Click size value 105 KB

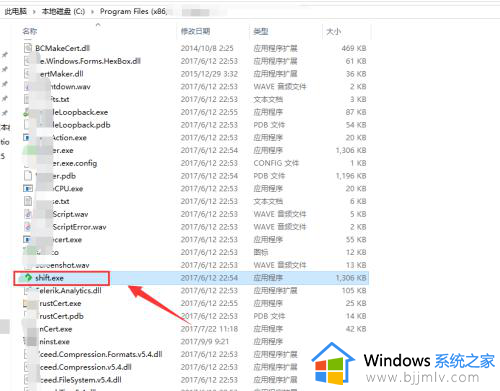pos(354,290)
